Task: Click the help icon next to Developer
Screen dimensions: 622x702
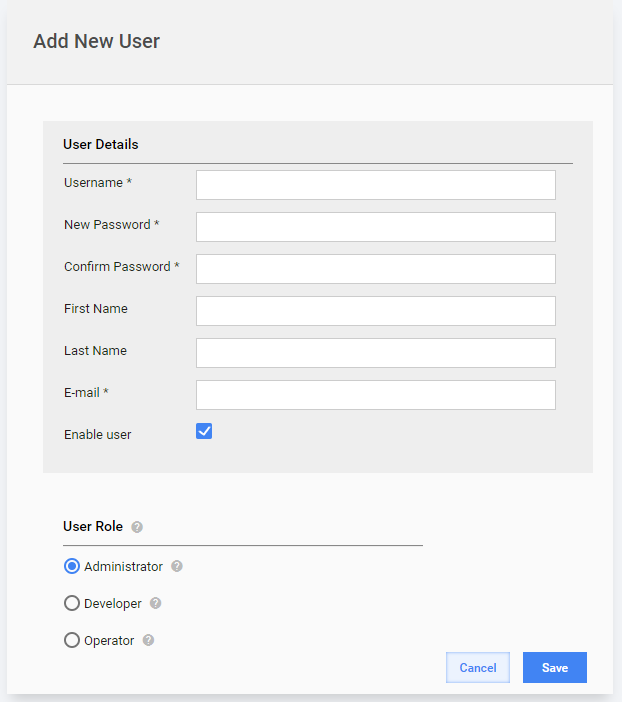Action: click(x=155, y=603)
